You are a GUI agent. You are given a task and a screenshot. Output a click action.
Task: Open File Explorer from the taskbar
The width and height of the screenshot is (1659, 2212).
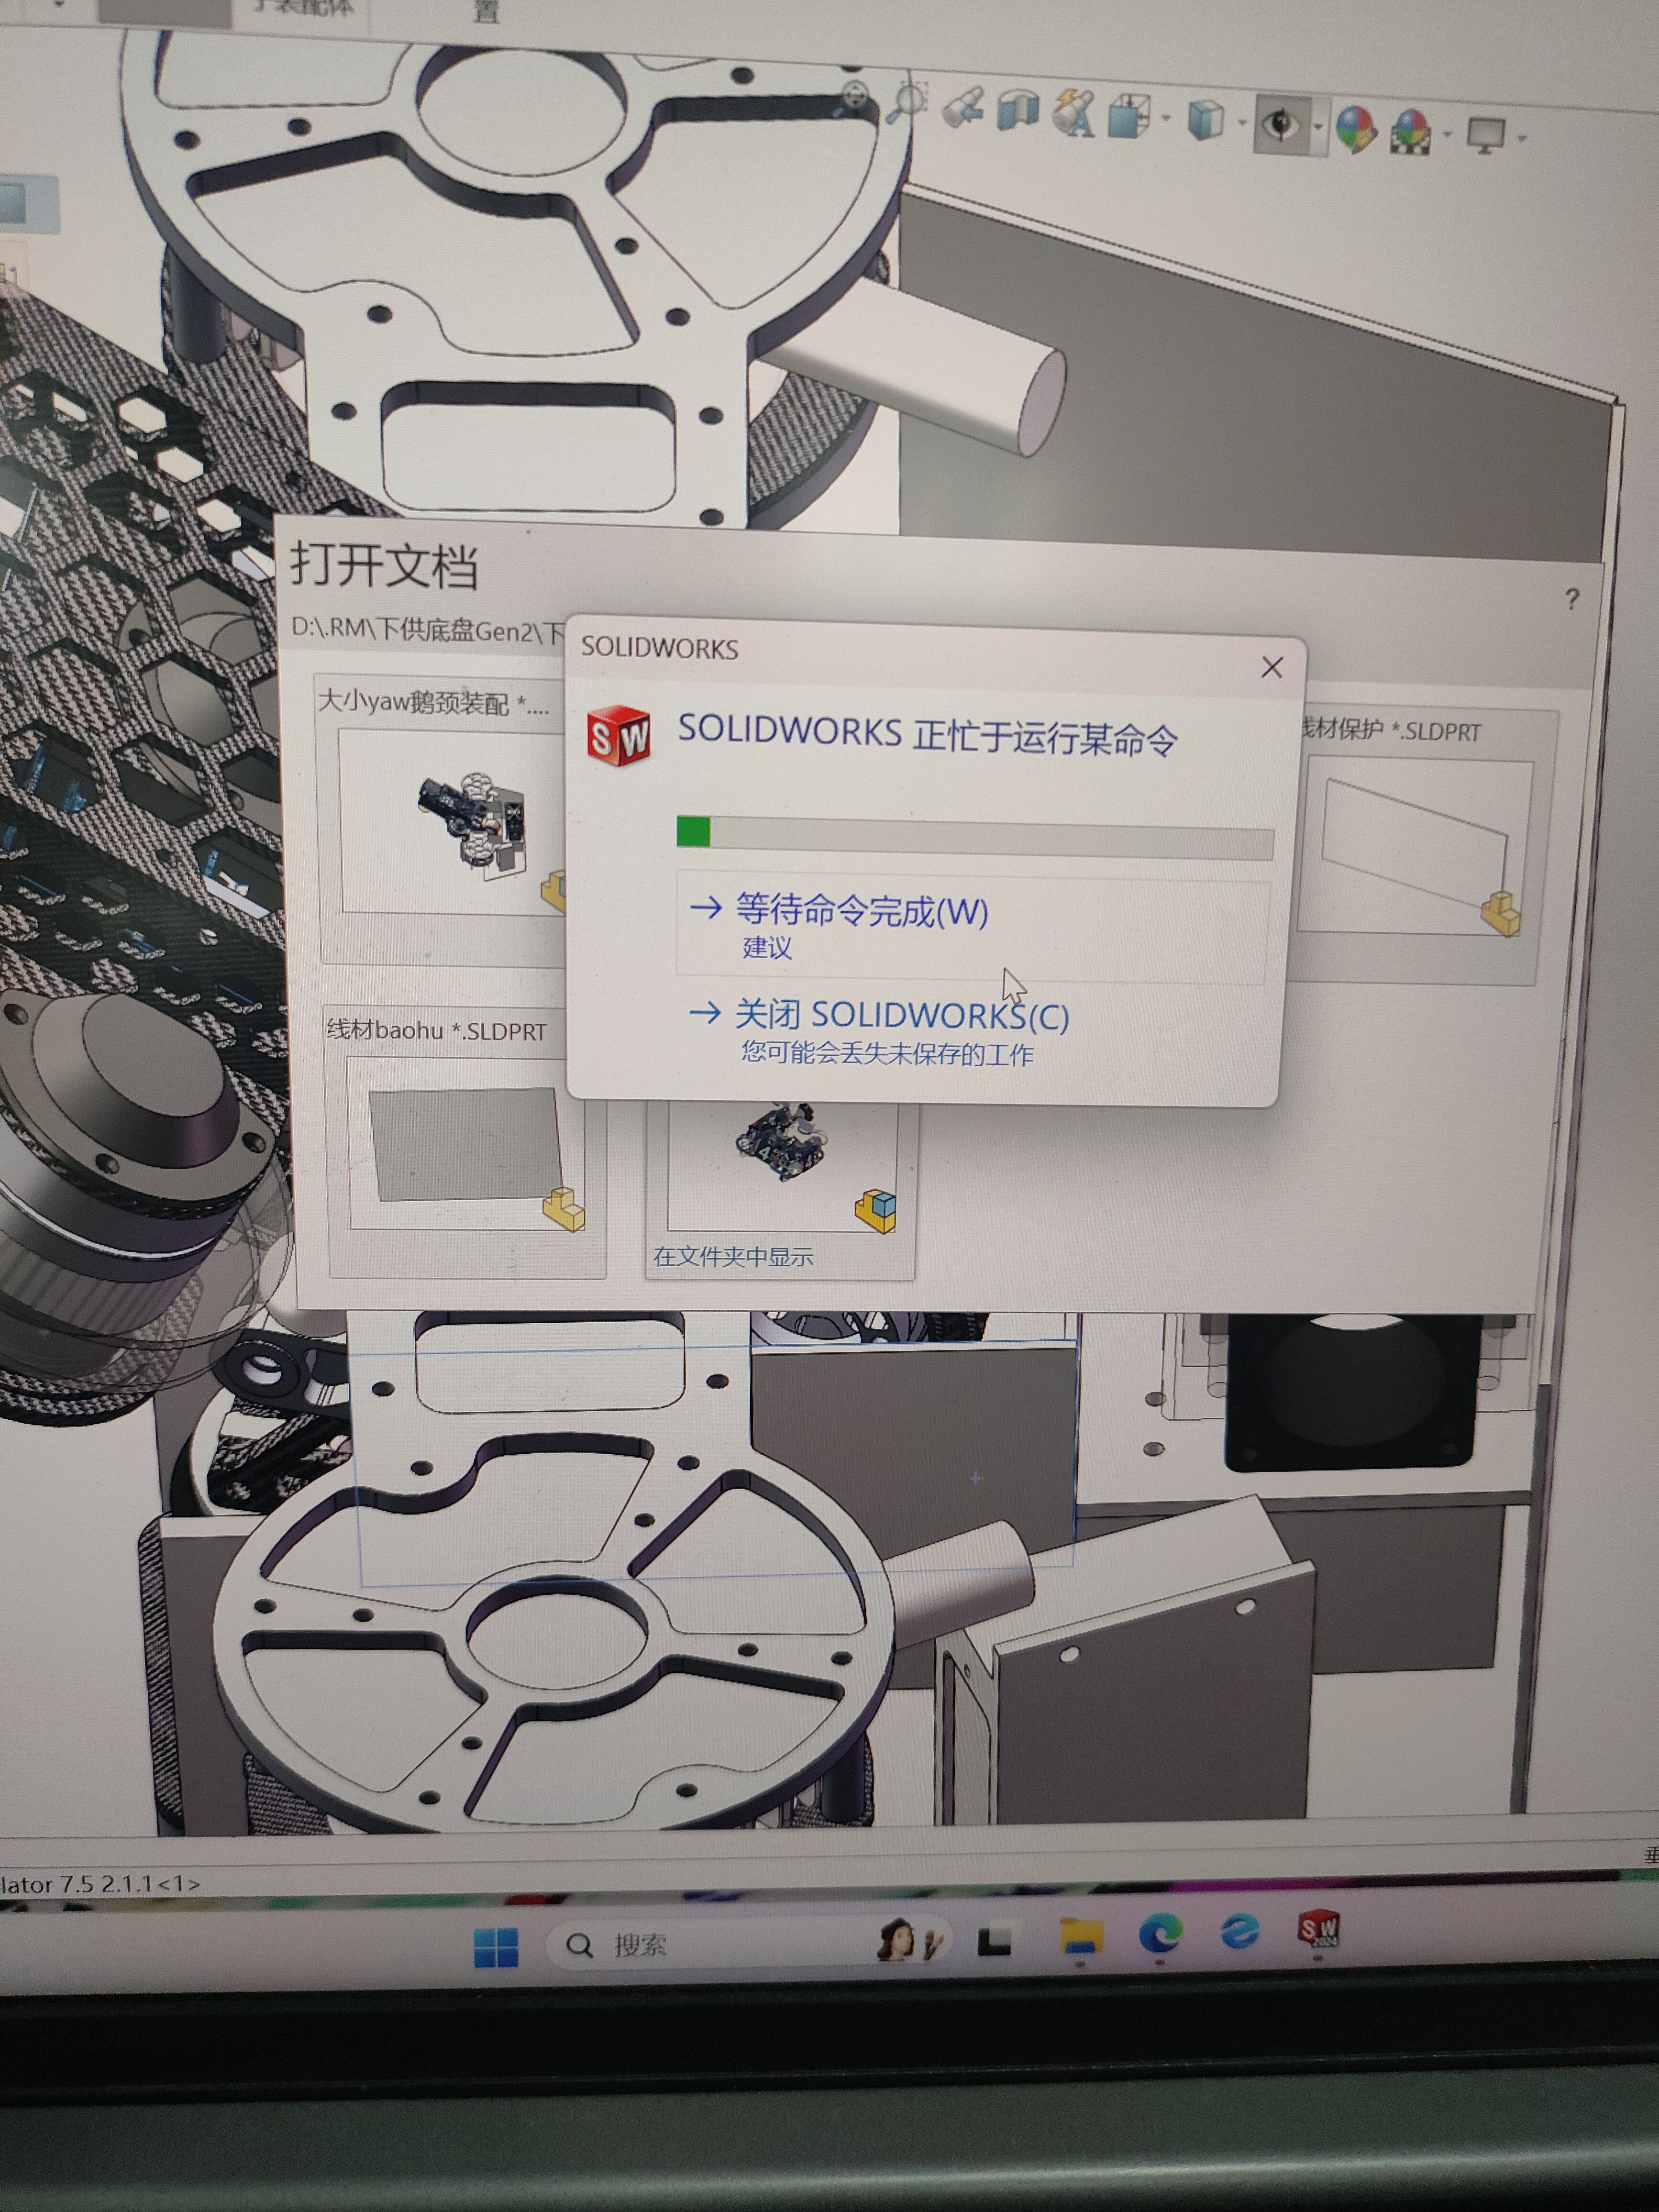(x=1081, y=1937)
